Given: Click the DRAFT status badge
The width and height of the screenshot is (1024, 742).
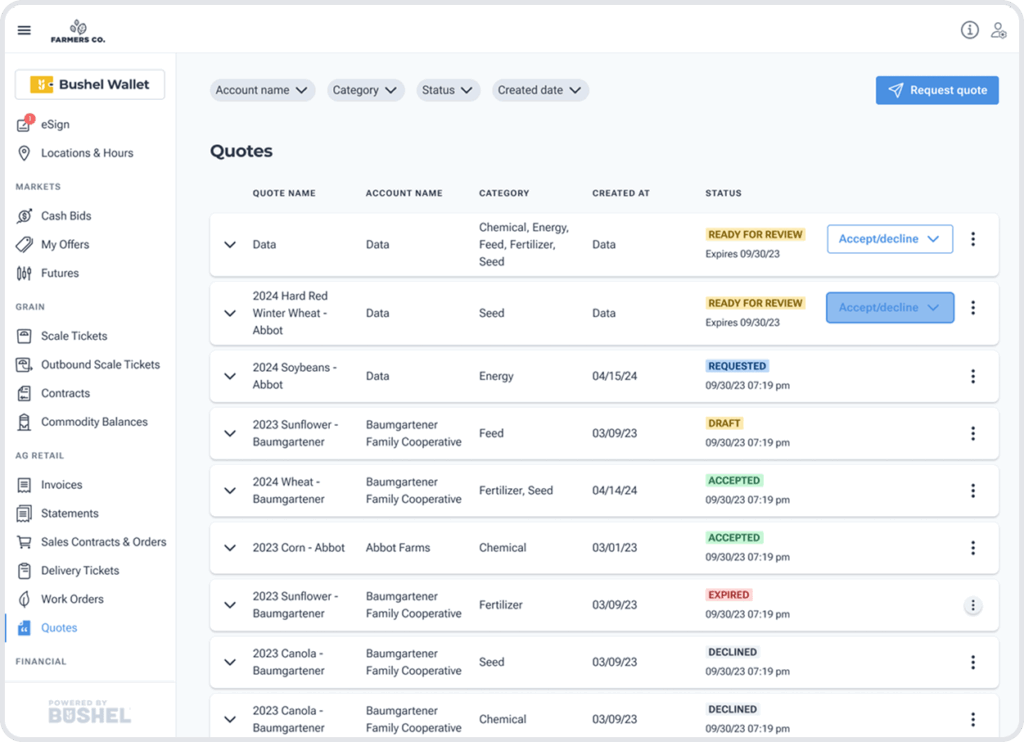Looking at the screenshot, I should coord(724,423).
